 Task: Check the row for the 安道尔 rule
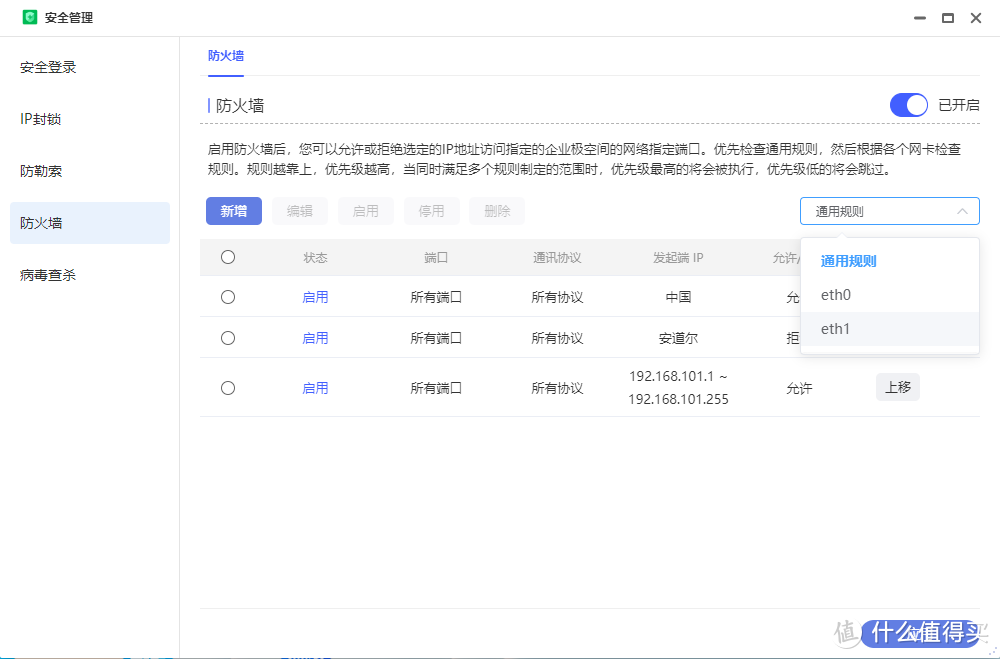(x=228, y=337)
